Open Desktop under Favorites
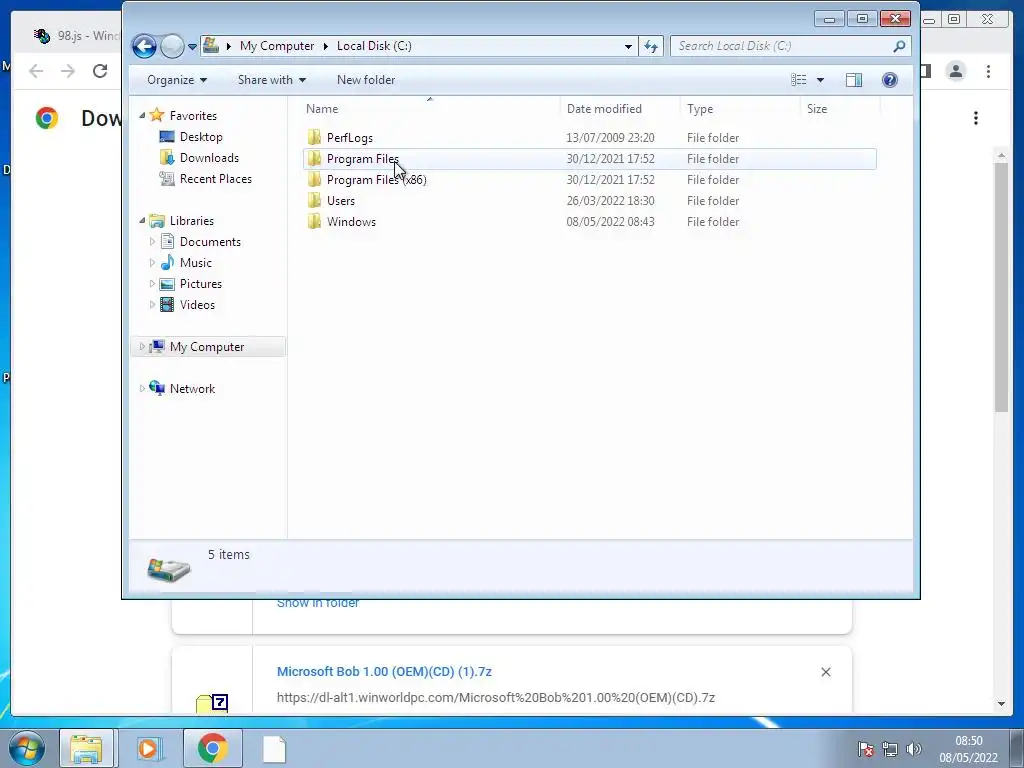Screen dimensions: 1024x768 click(201, 136)
